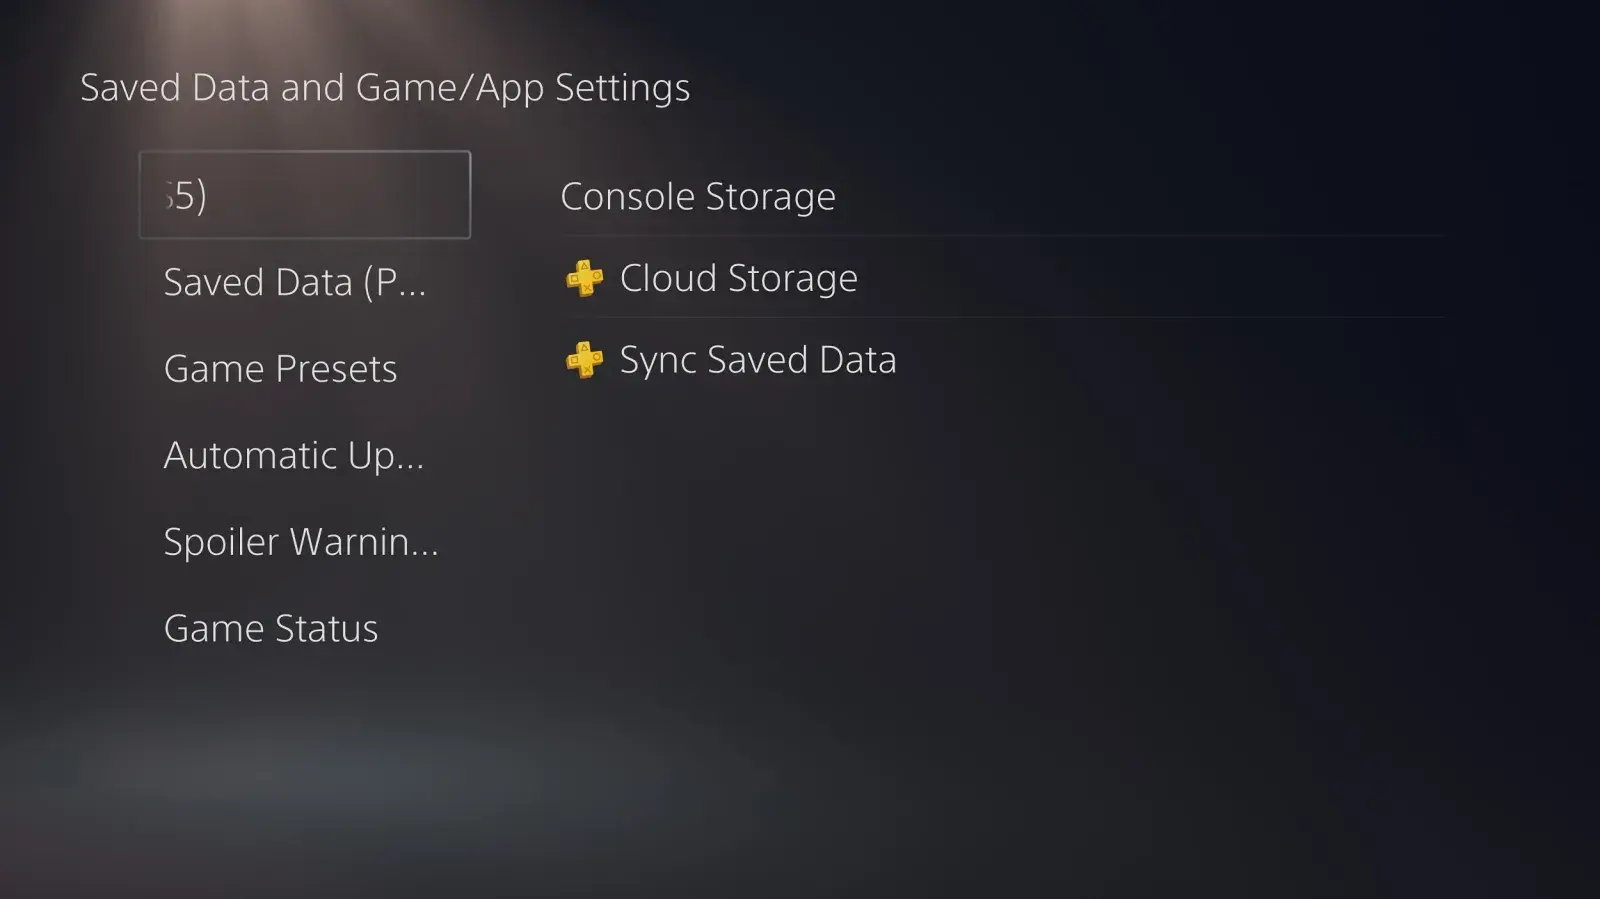Open the first storage option on the right
The height and width of the screenshot is (899, 1600).
click(x=698, y=197)
